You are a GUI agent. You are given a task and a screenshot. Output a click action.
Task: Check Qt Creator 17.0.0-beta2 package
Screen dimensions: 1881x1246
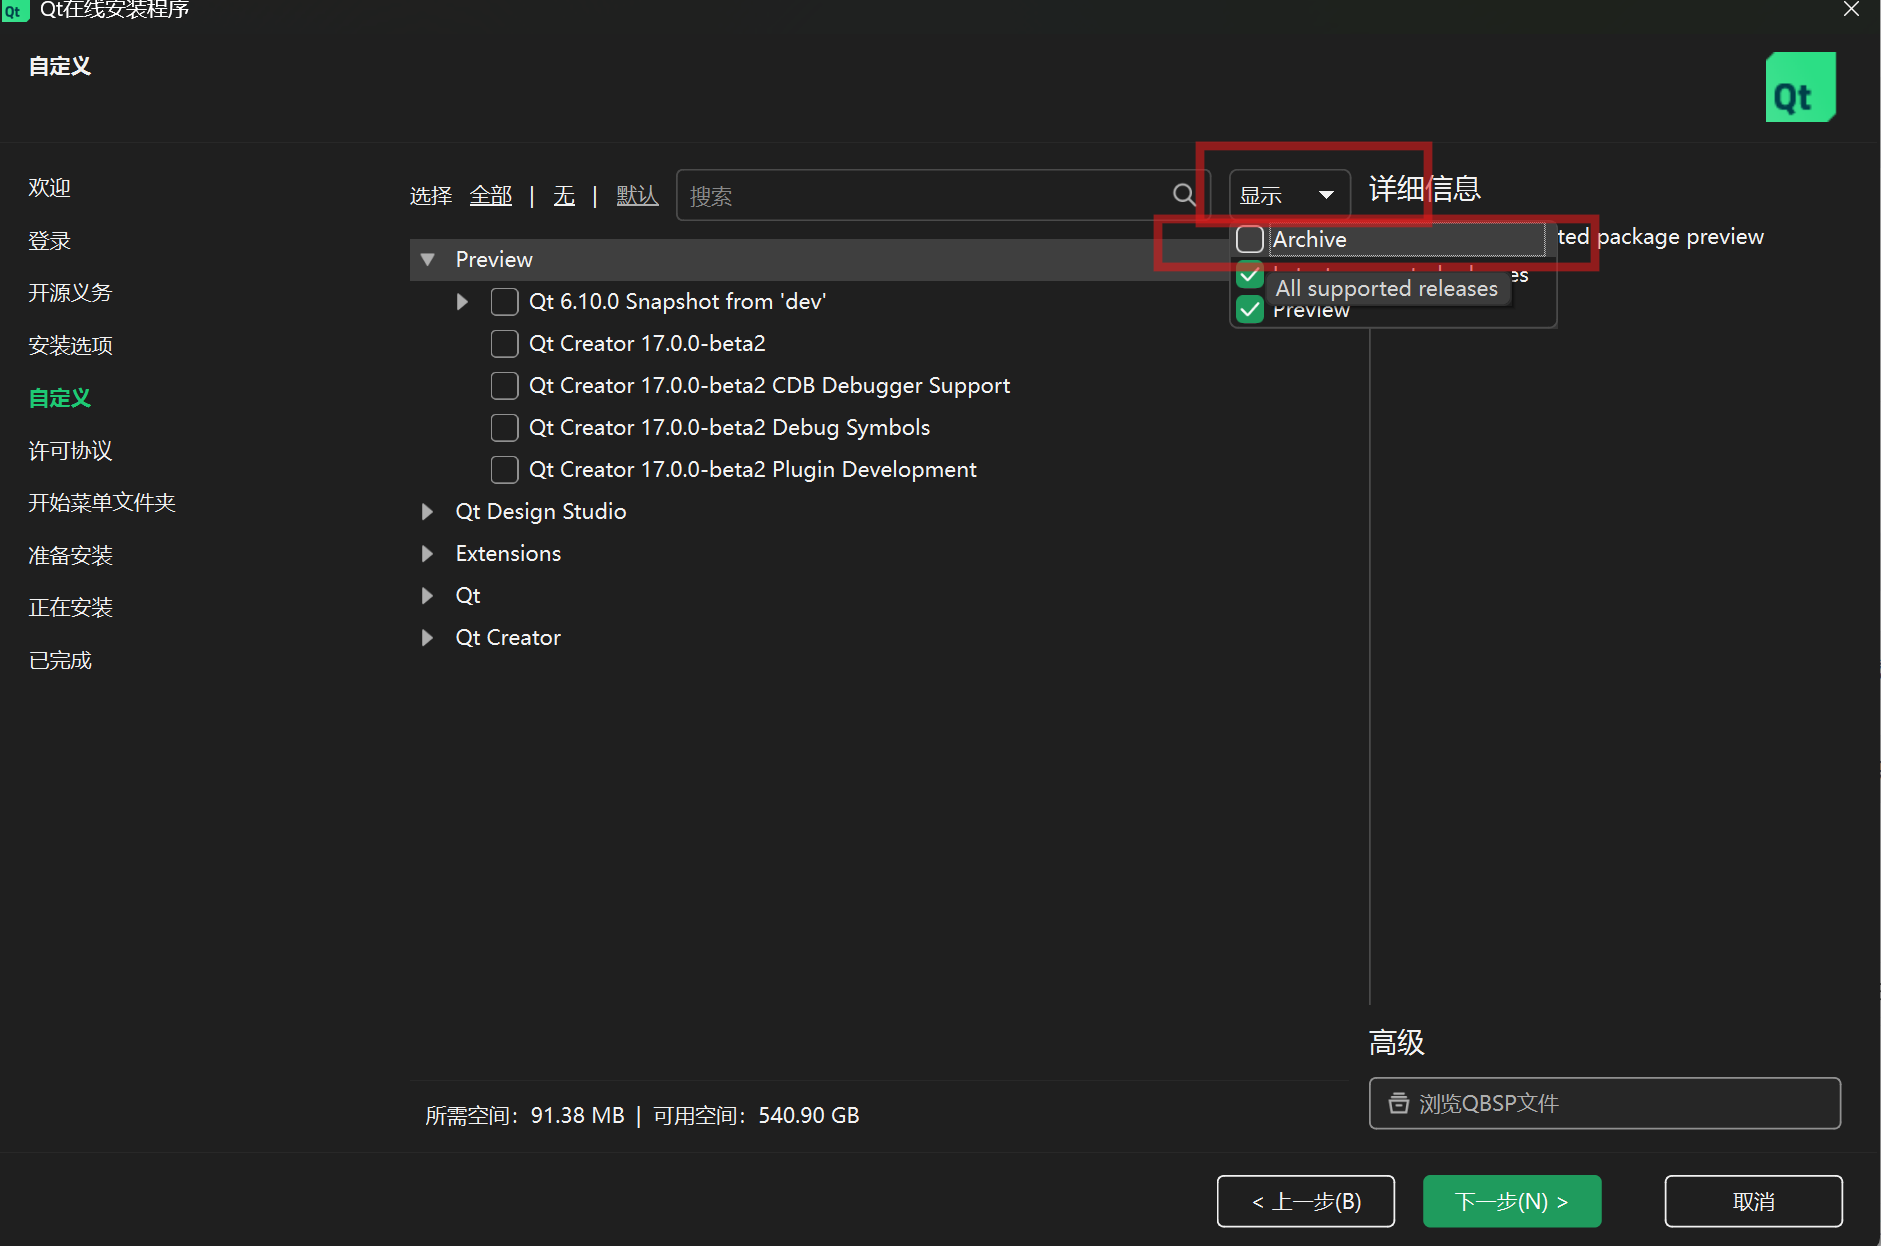[505, 343]
